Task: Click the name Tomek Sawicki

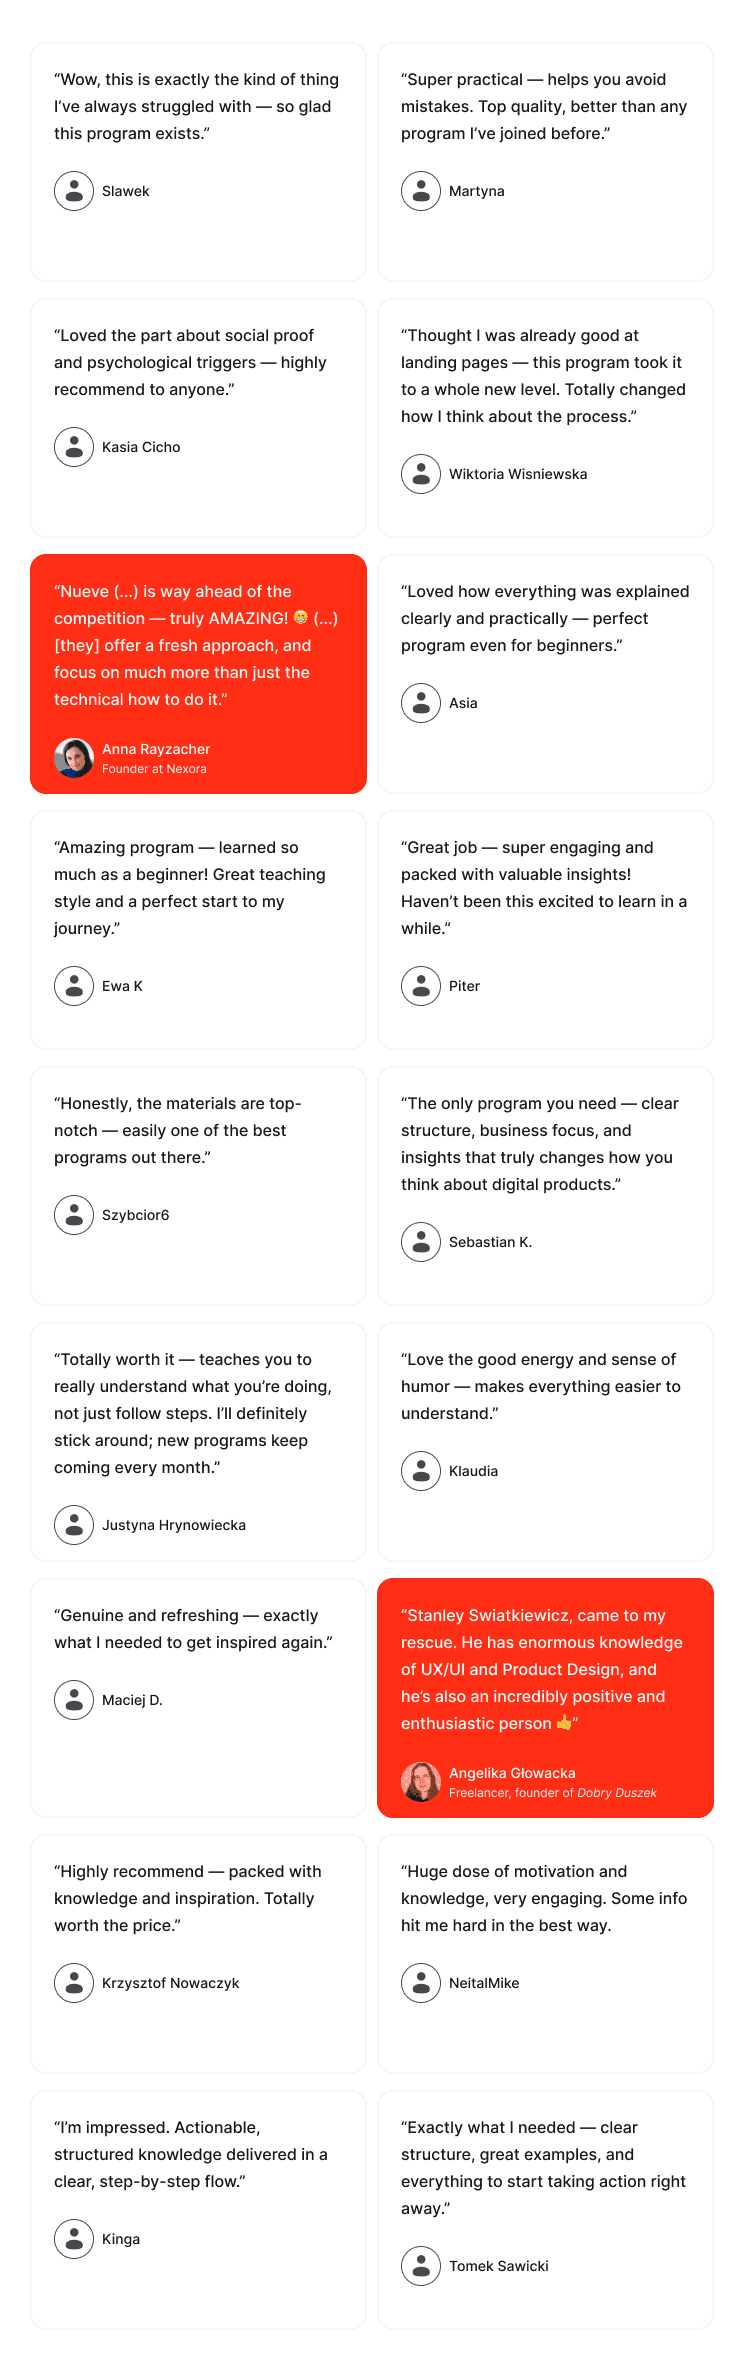Action: point(499,2266)
